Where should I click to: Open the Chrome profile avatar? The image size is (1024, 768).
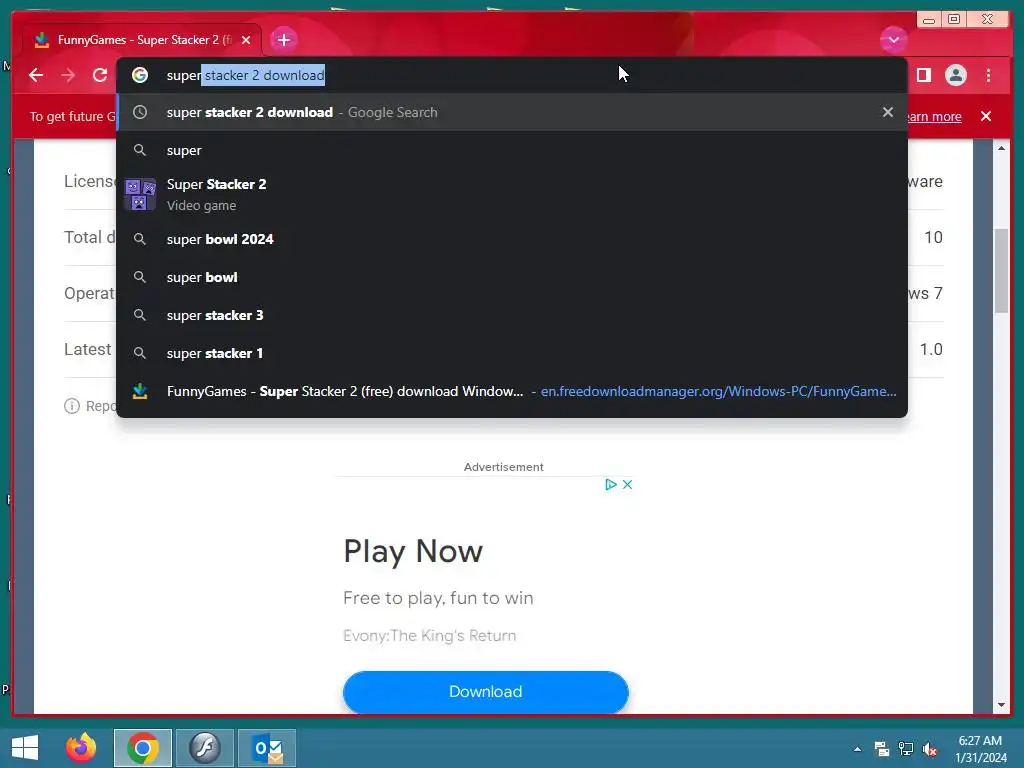click(955, 76)
